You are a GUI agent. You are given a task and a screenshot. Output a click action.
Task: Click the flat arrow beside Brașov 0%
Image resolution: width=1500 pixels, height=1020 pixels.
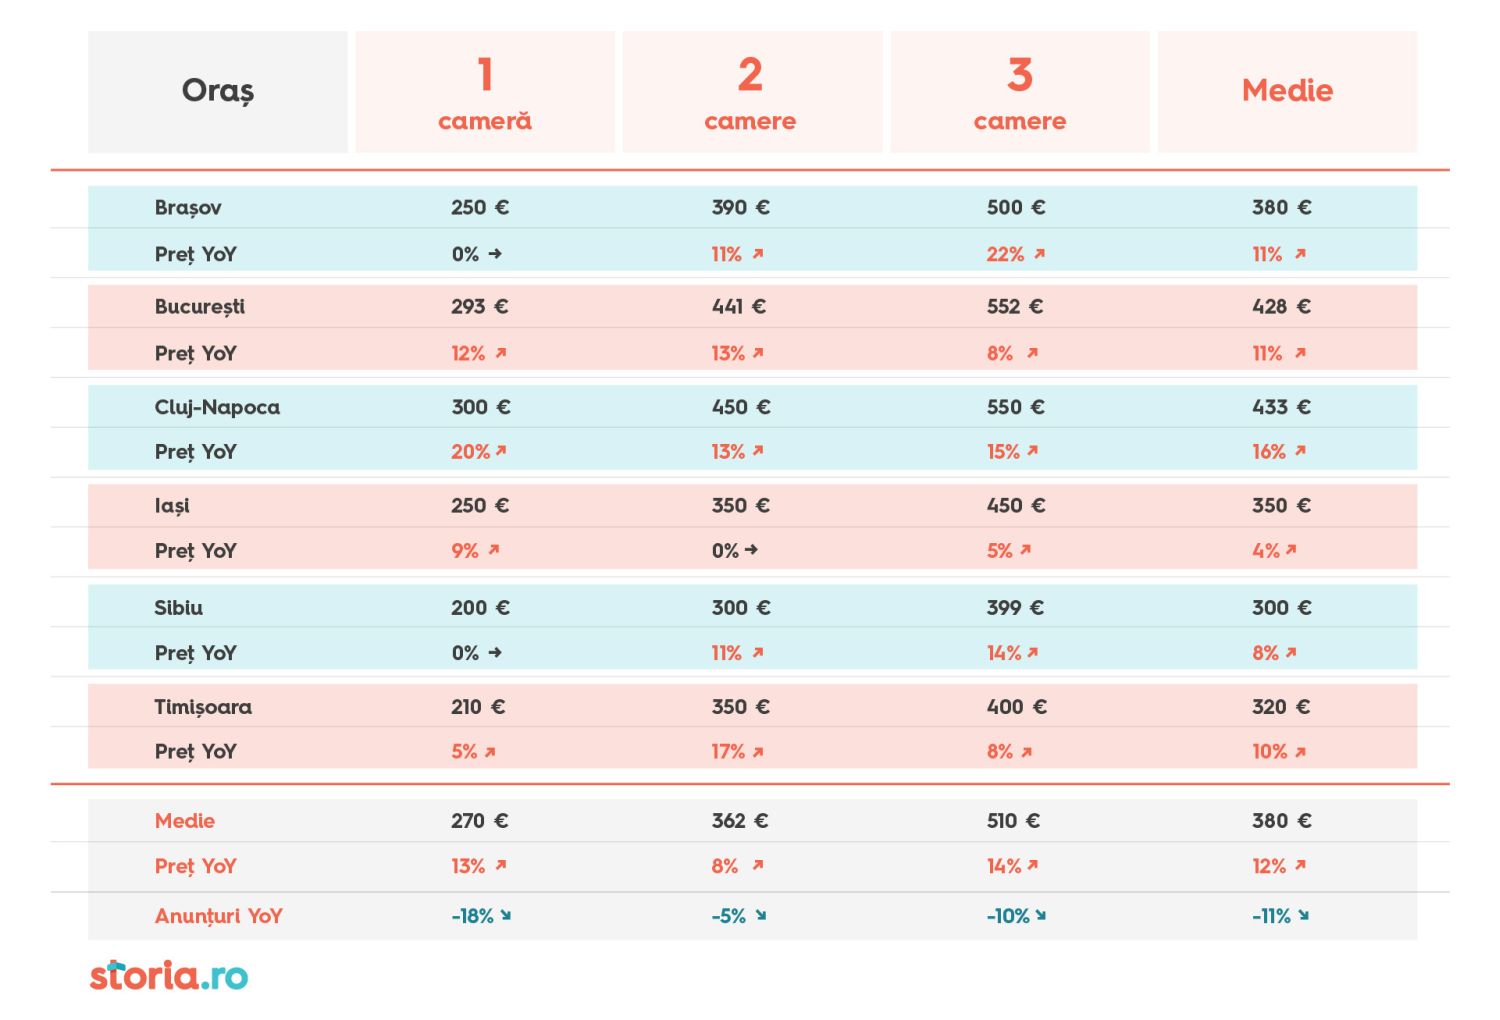point(495,254)
